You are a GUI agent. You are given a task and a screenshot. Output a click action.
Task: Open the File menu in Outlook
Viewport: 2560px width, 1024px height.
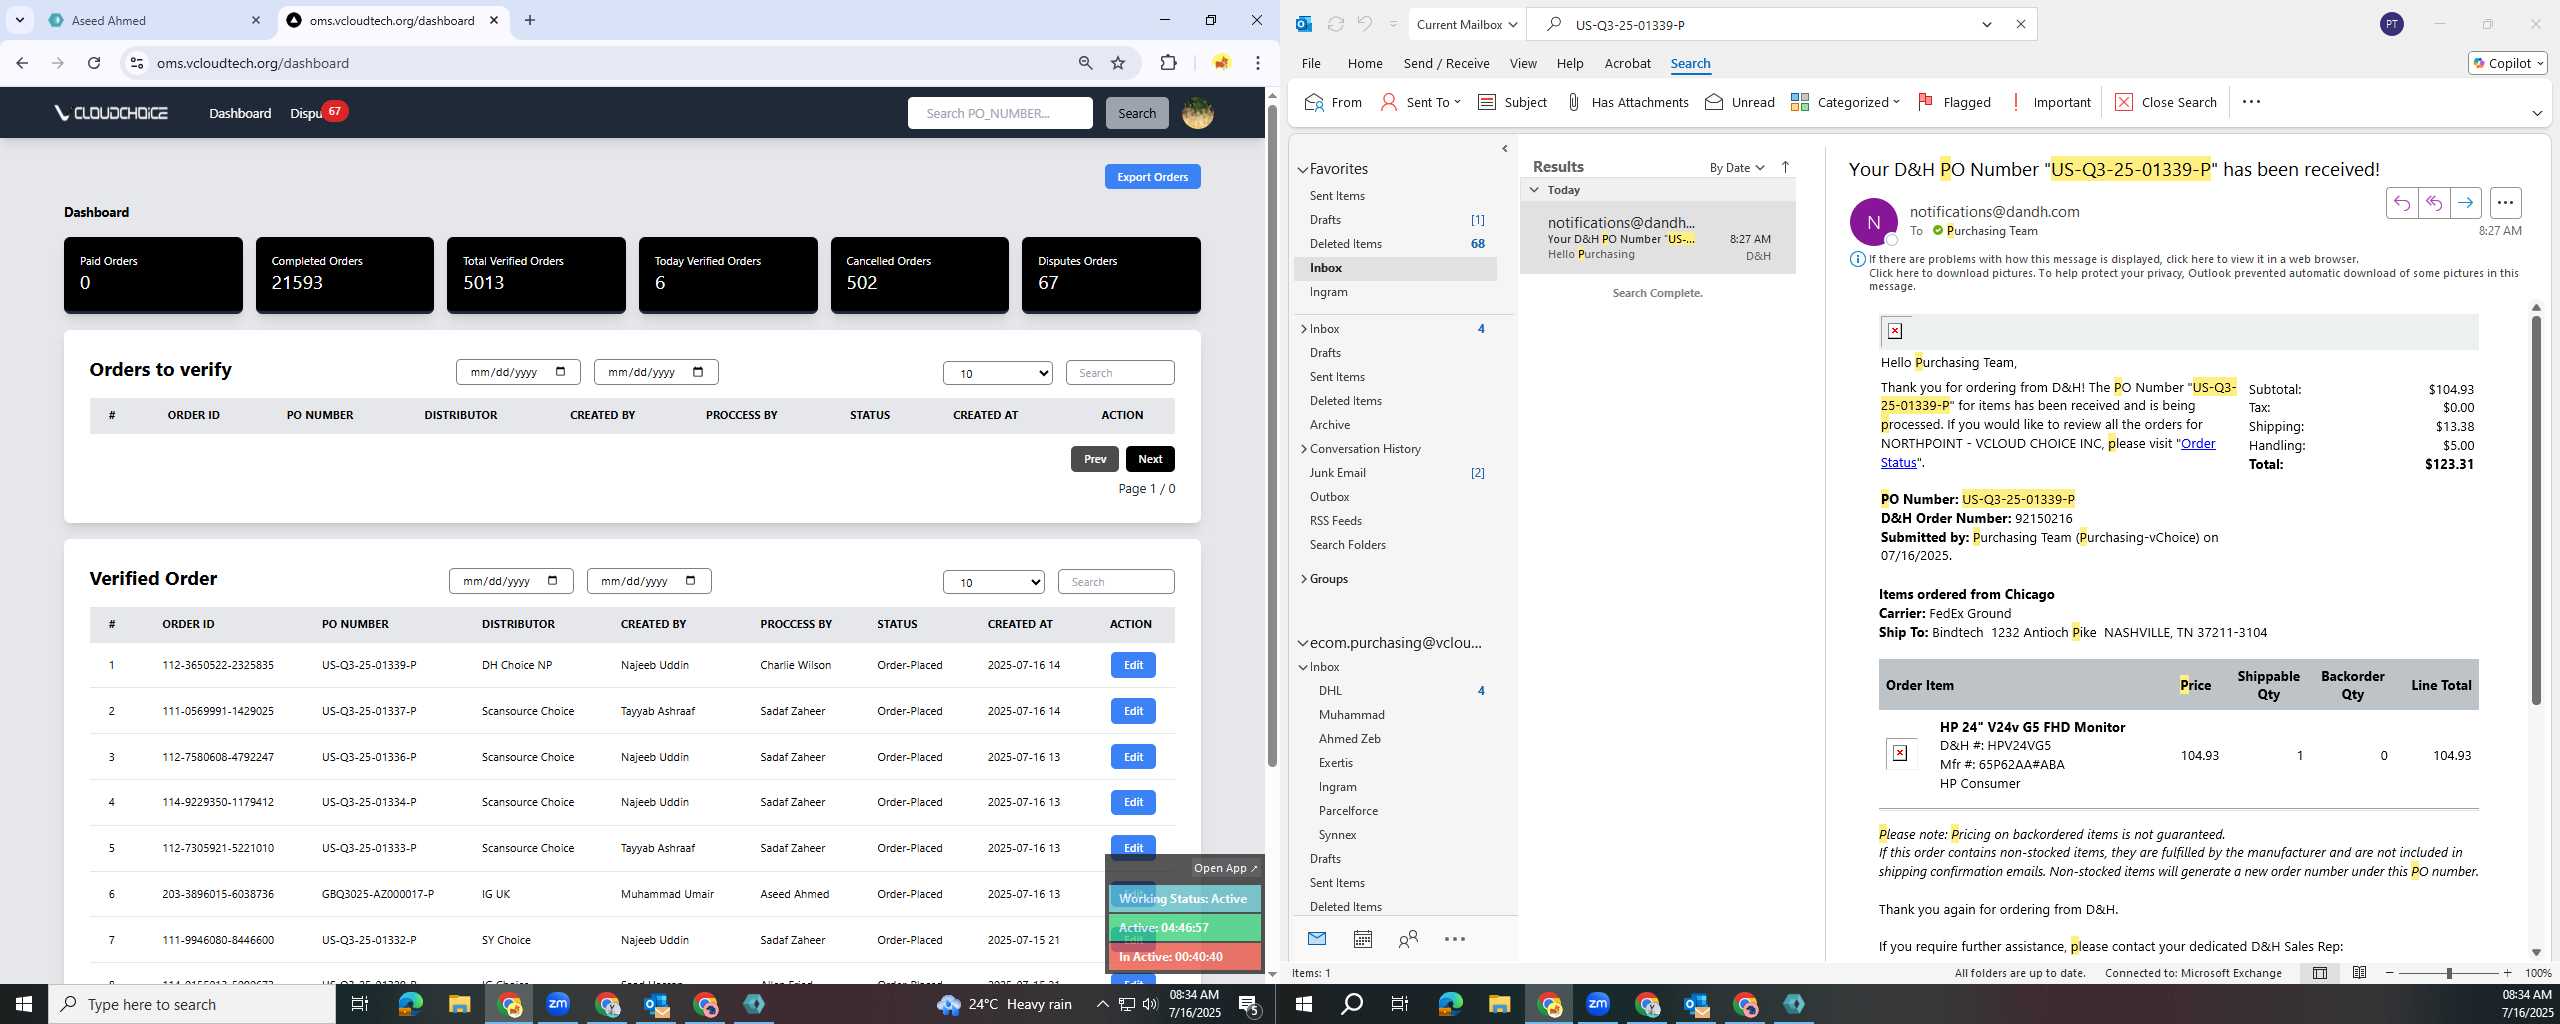[1310, 63]
